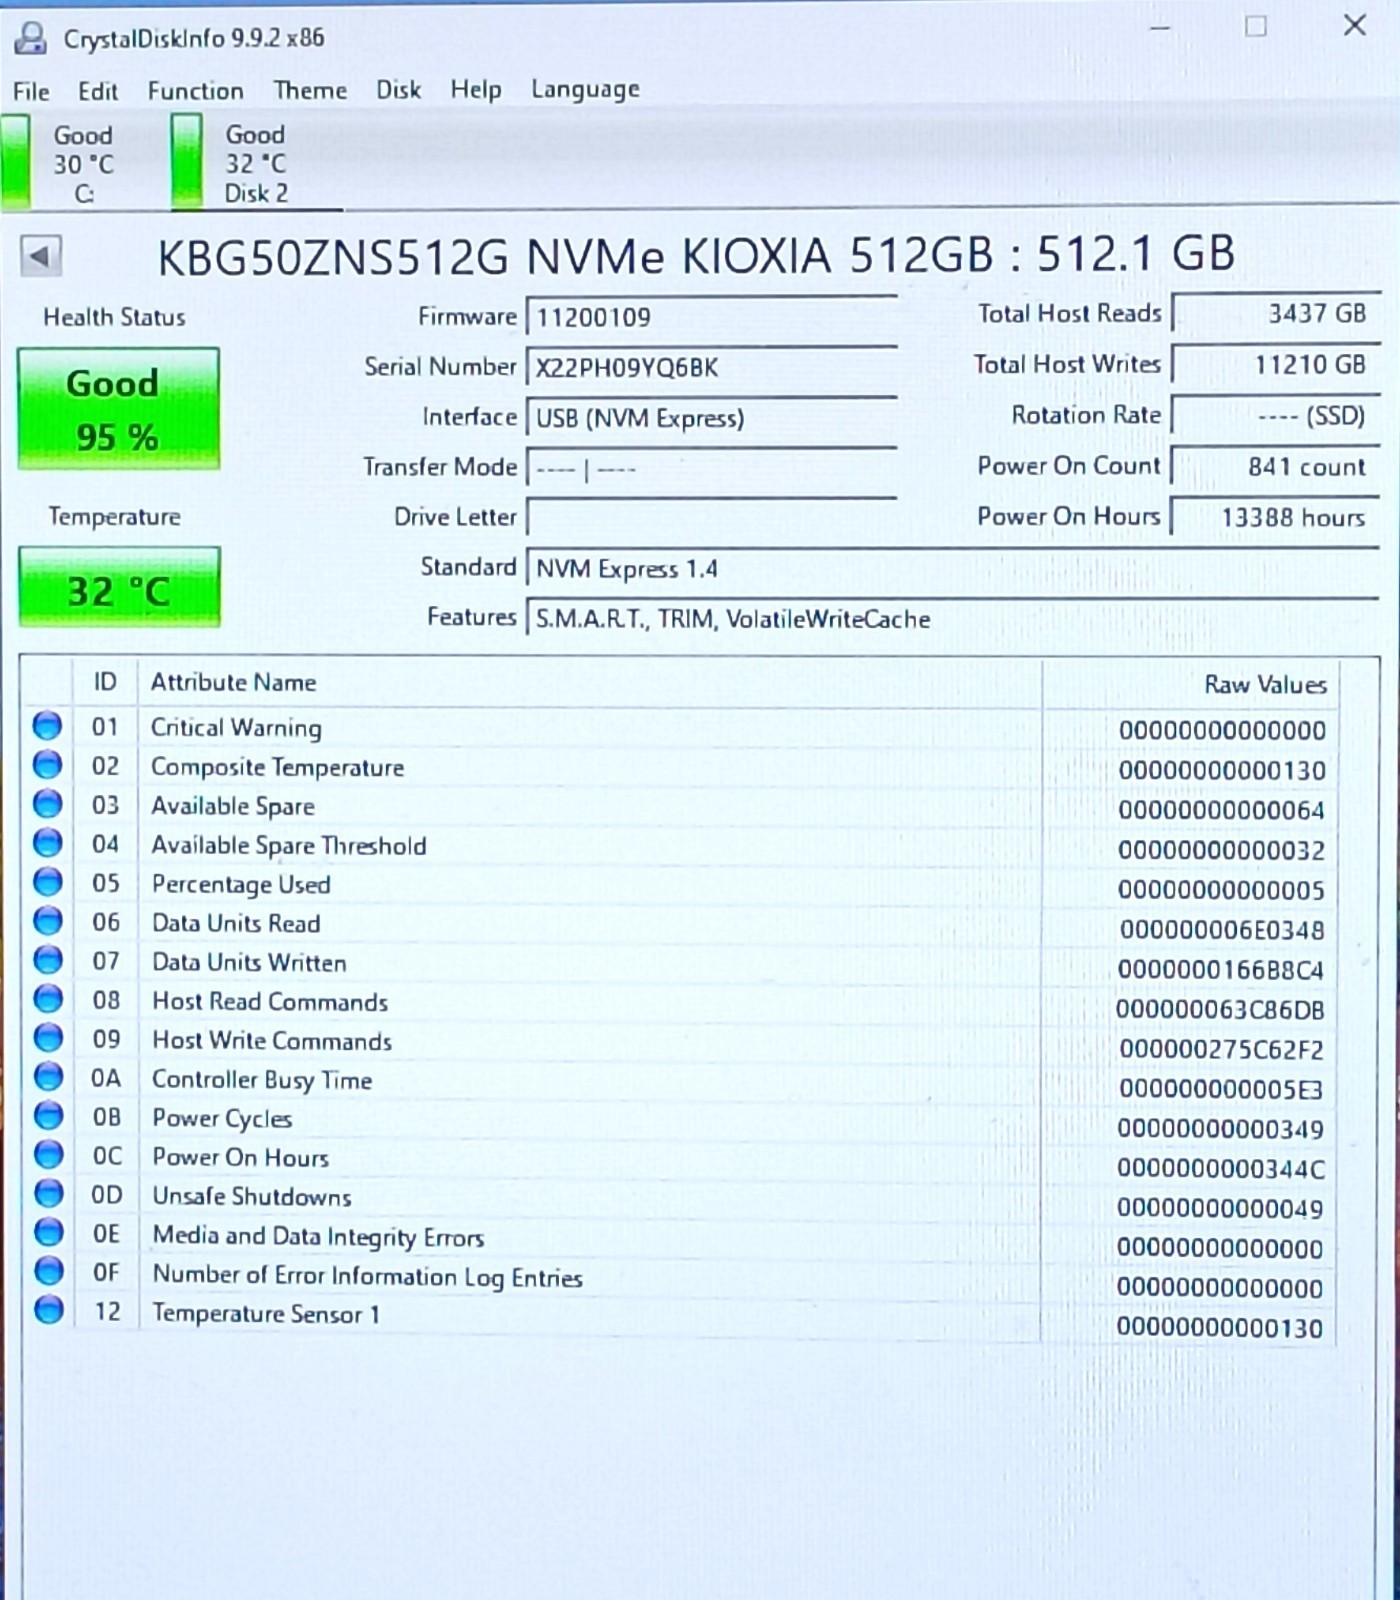Click raw value 000000000005E3

[1221, 1089]
